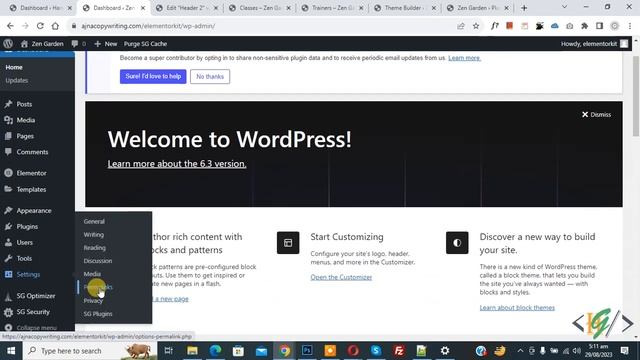Share this page icon in address bar
This screenshot has width=640, height=360.
(461, 26)
